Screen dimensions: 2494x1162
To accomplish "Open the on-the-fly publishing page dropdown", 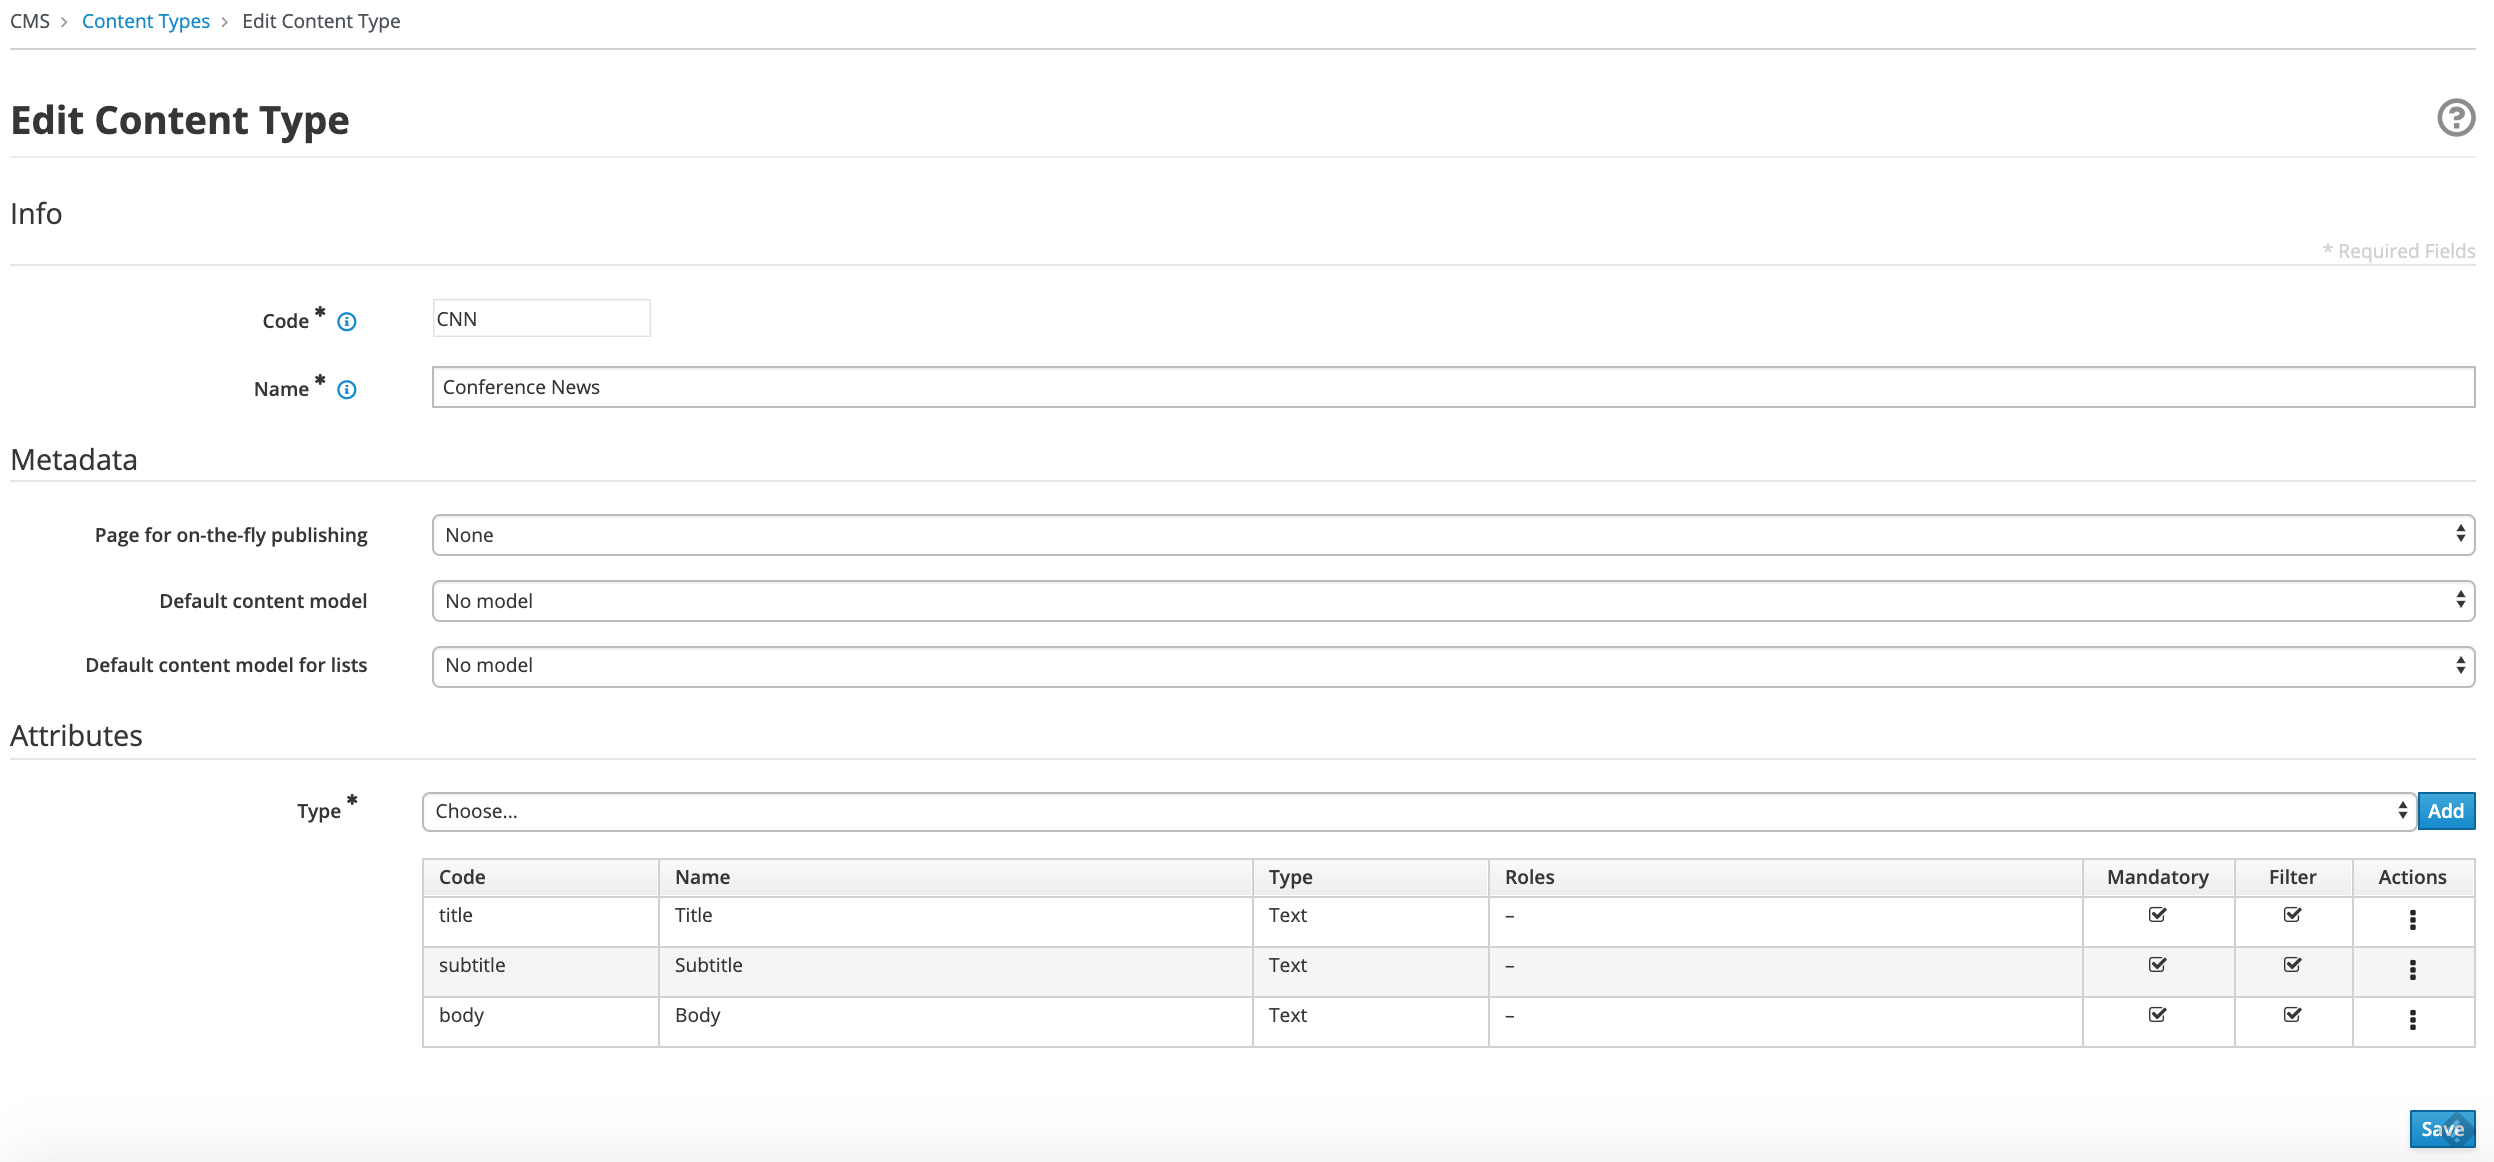I will pyautogui.click(x=1452, y=535).
